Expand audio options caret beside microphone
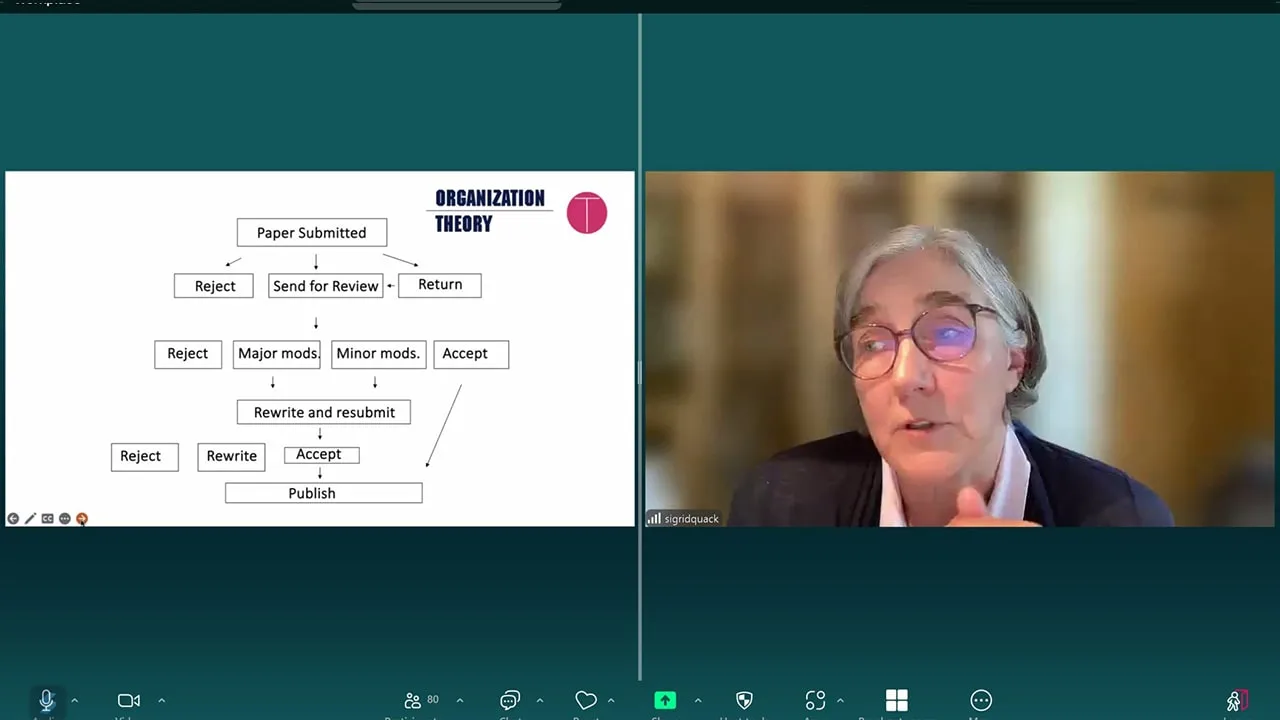1280x720 pixels. pyautogui.click(x=74, y=701)
